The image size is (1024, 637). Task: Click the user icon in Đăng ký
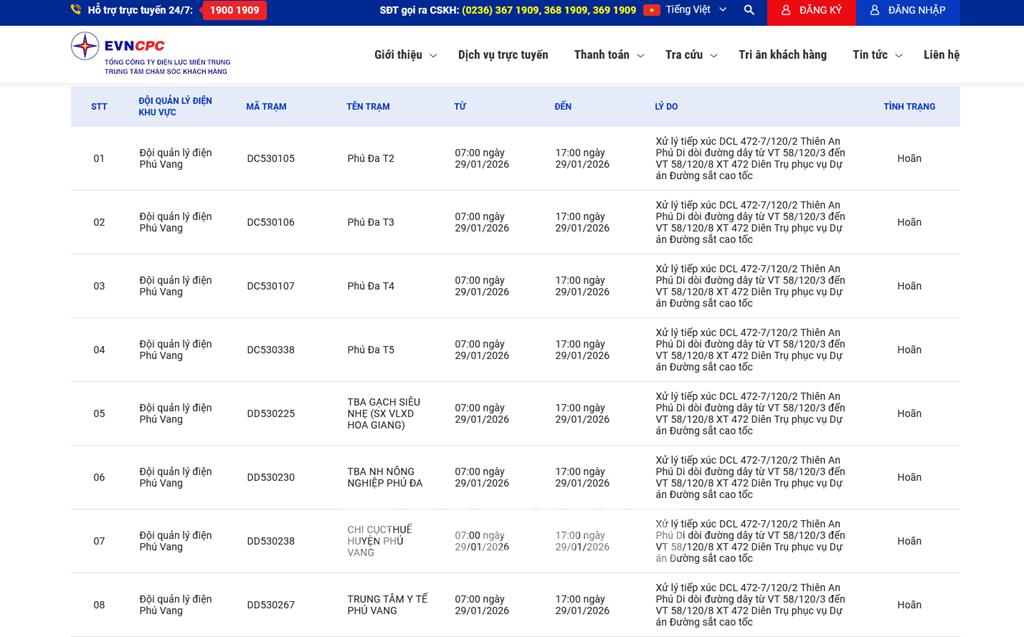click(x=786, y=10)
